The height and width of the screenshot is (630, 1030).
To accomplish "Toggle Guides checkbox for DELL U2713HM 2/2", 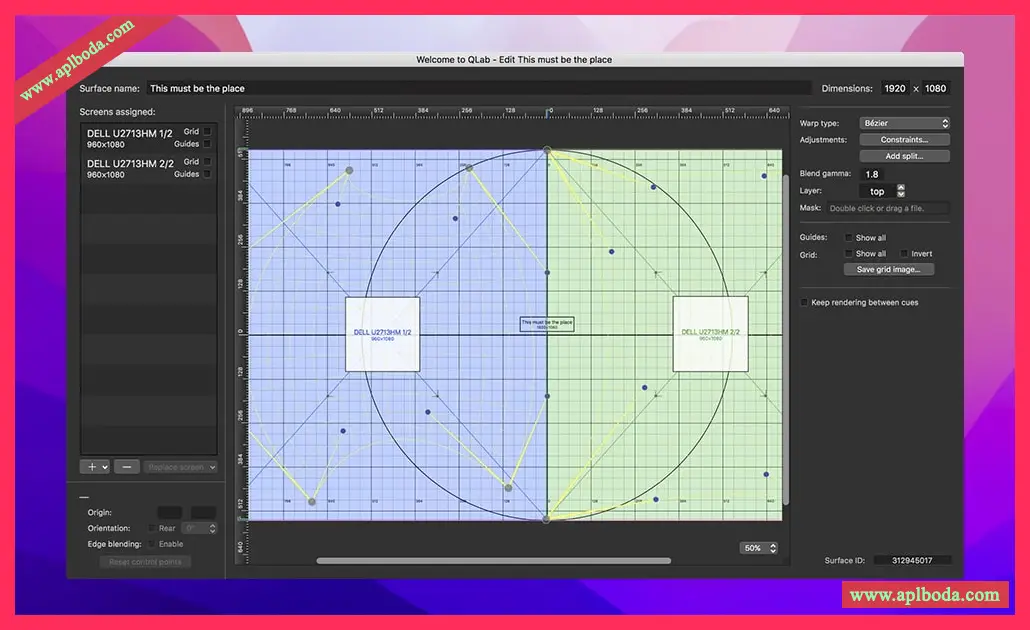I will tap(207, 174).
